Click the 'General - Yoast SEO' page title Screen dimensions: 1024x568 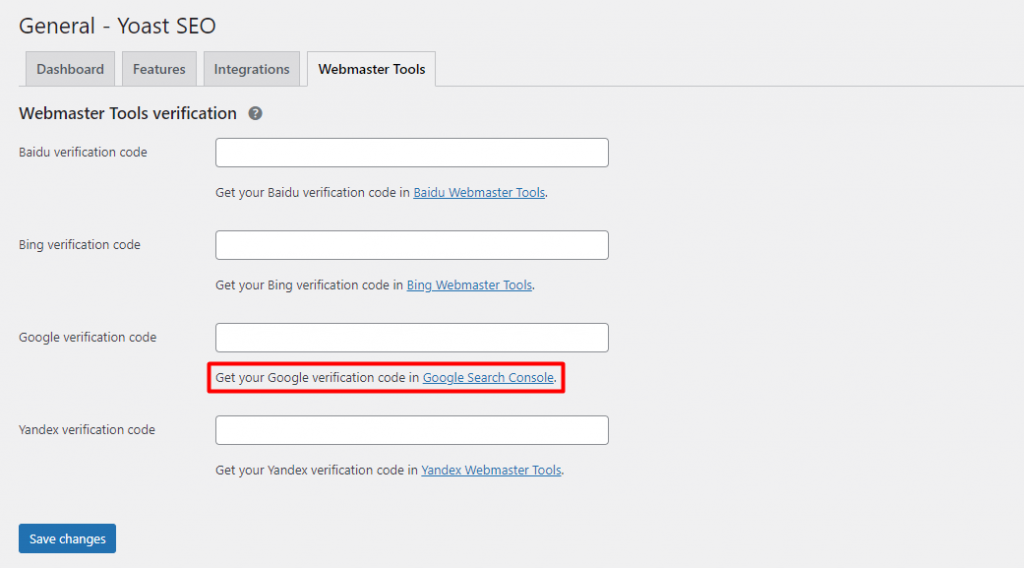(118, 25)
